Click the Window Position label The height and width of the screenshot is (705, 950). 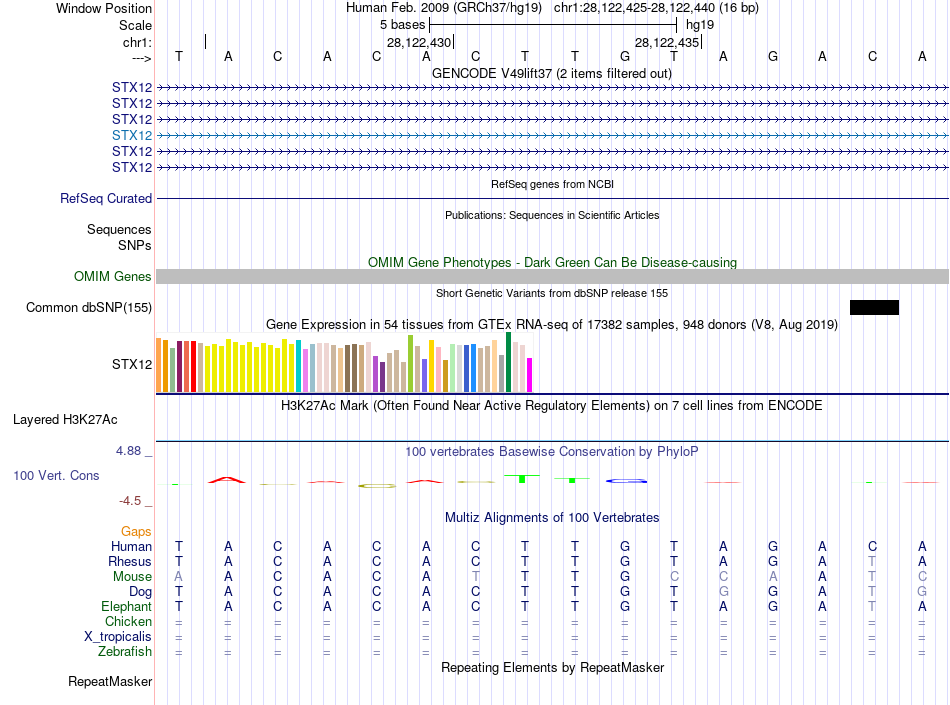(x=104, y=8)
